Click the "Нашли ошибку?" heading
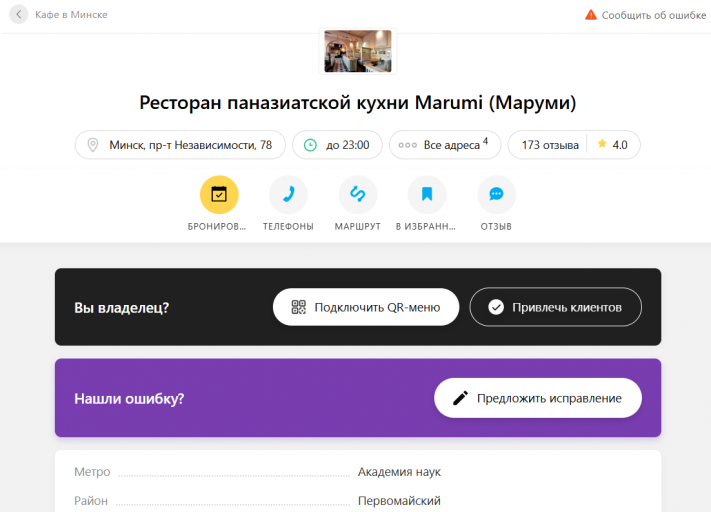Image resolution: width=711 pixels, height=512 pixels. (129, 399)
